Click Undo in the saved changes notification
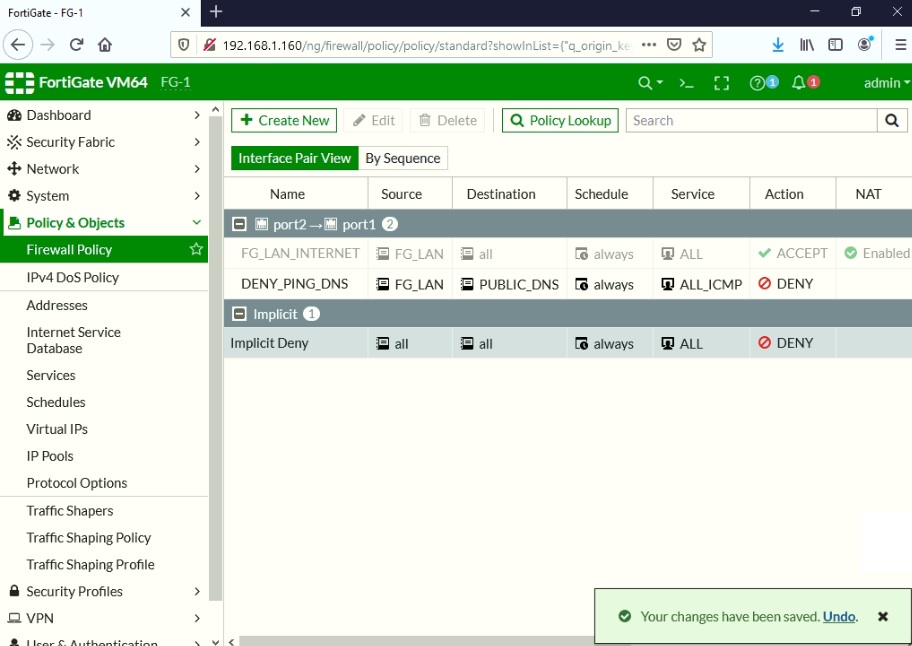The image size is (912, 646). 839,617
